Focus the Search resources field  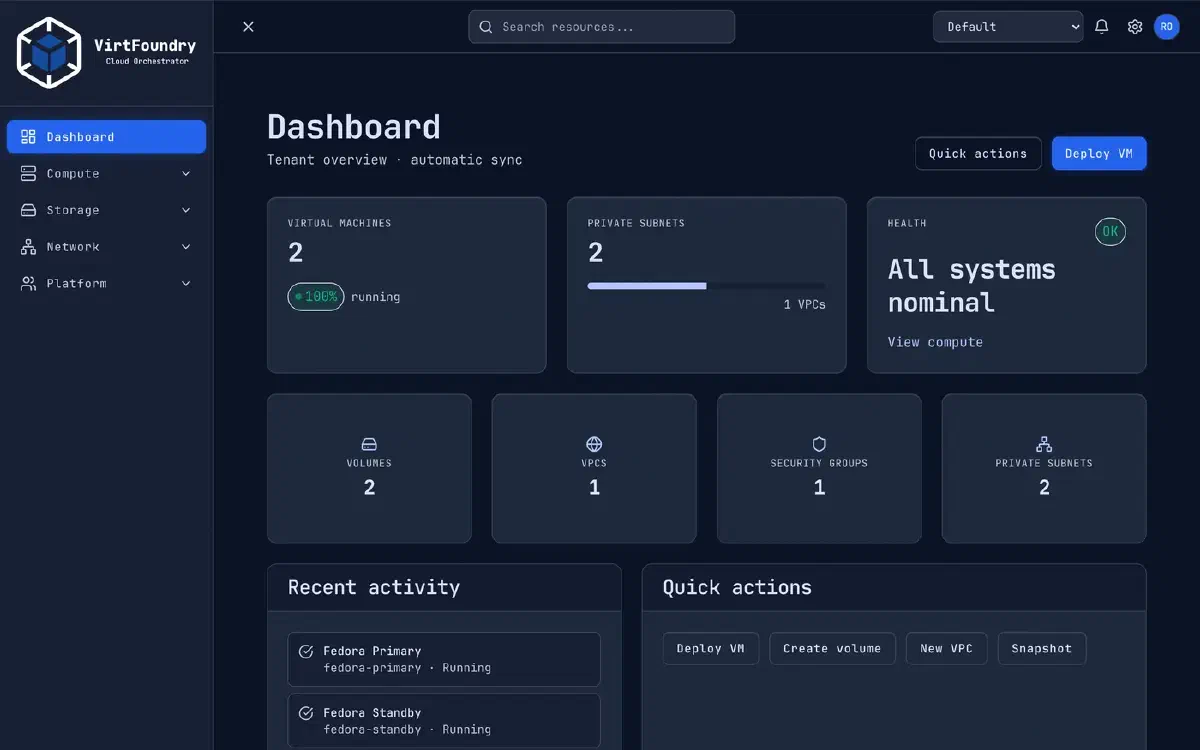coord(602,27)
